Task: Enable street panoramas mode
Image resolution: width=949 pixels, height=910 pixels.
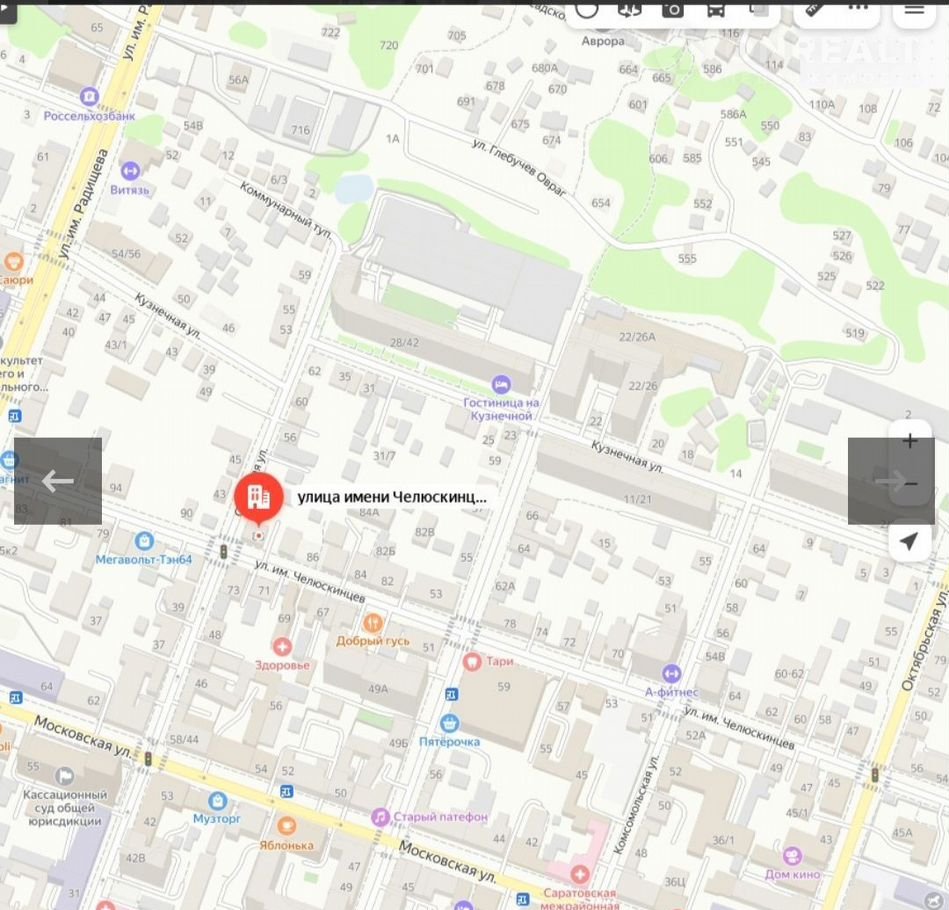Action: click(x=629, y=9)
